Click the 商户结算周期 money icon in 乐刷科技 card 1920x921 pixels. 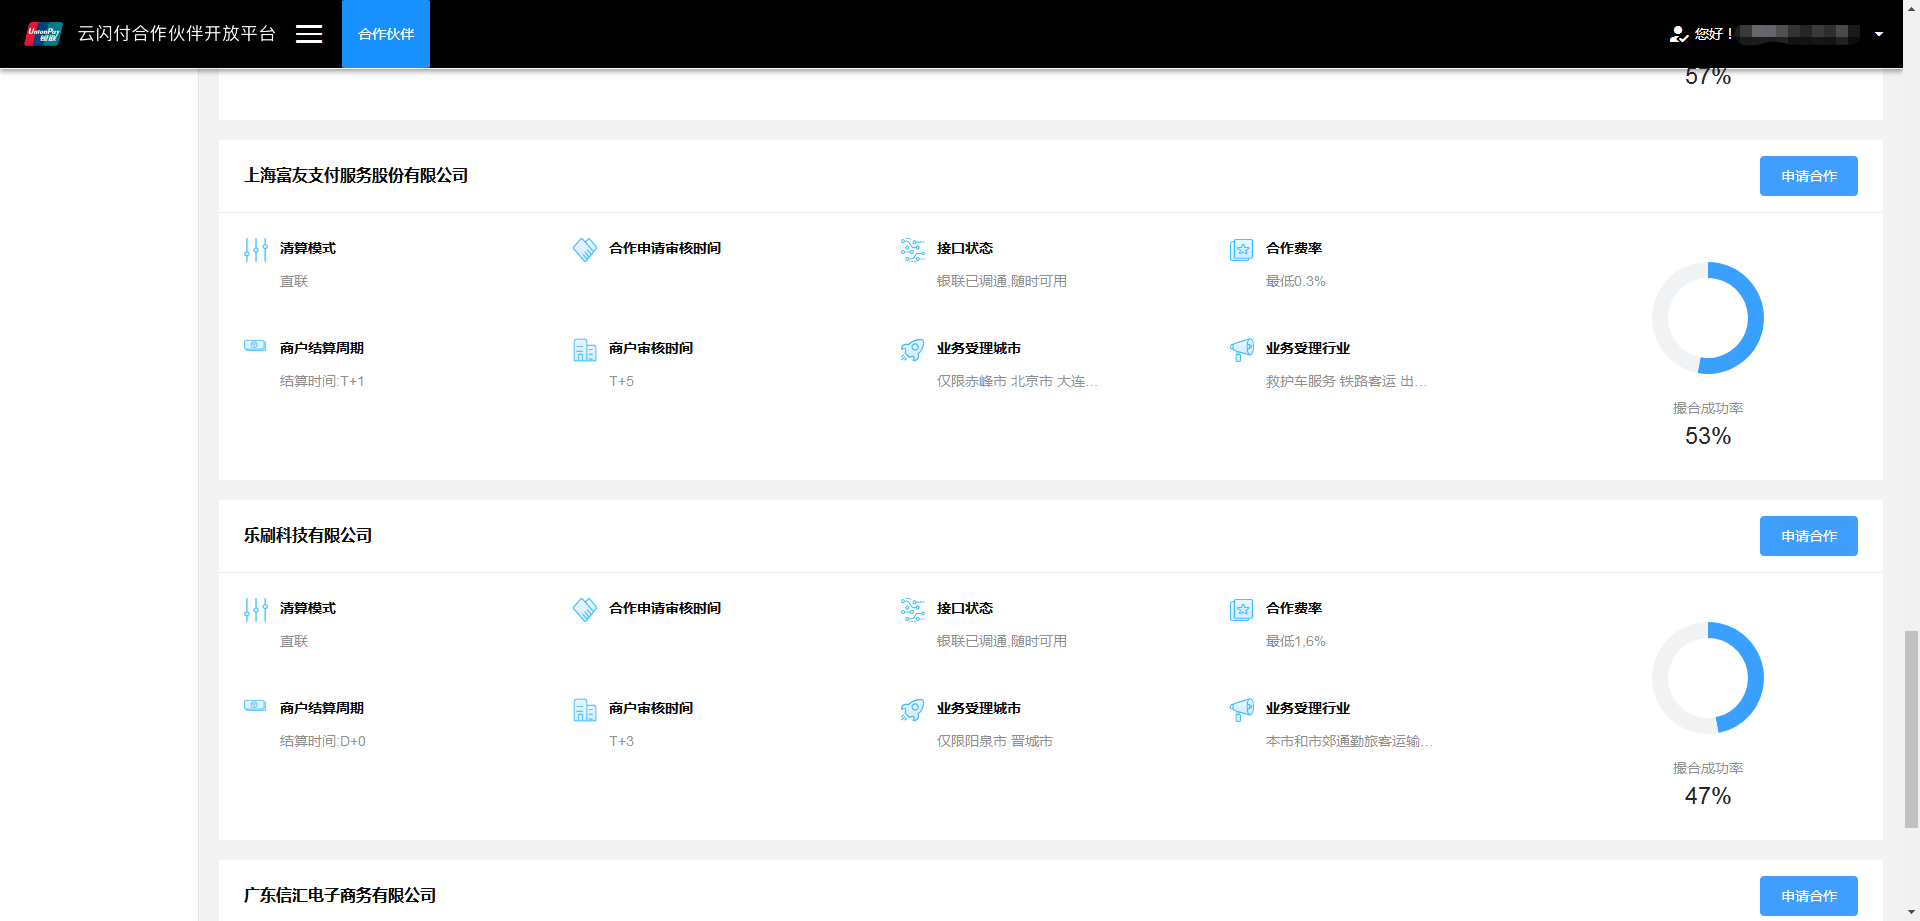[x=255, y=706]
